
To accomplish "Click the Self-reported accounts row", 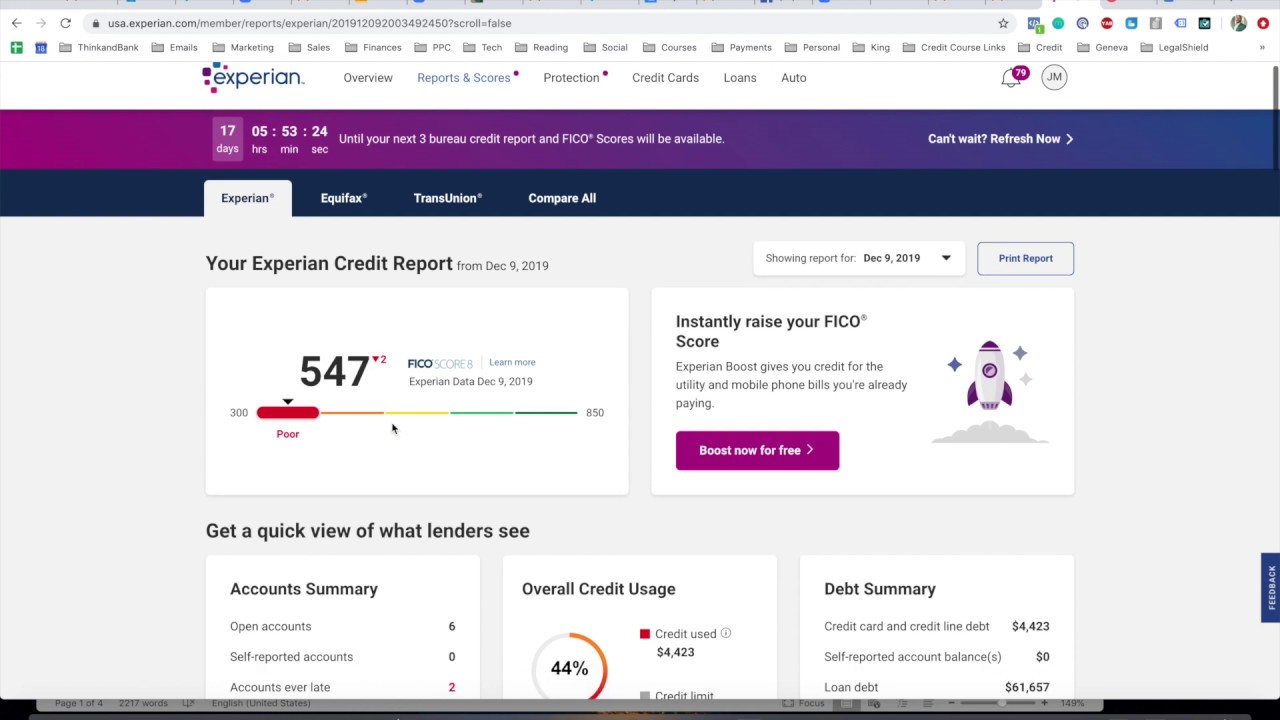I will pyautogui.click(x=343, y=657).
